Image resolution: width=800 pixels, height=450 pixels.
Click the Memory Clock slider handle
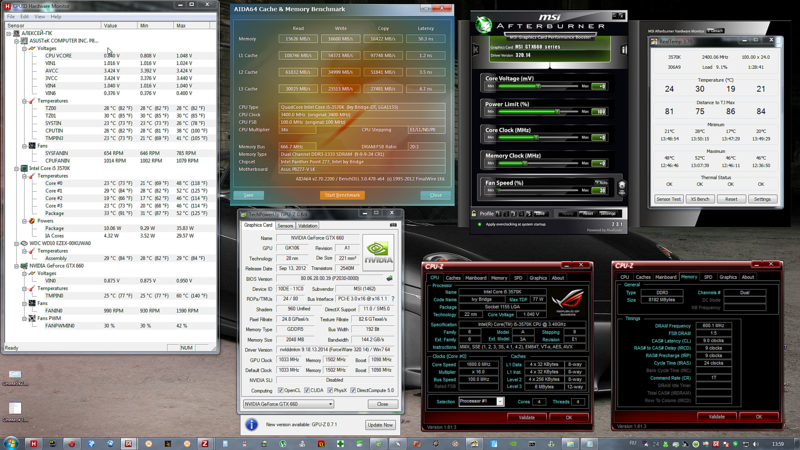tap(524, 163)
